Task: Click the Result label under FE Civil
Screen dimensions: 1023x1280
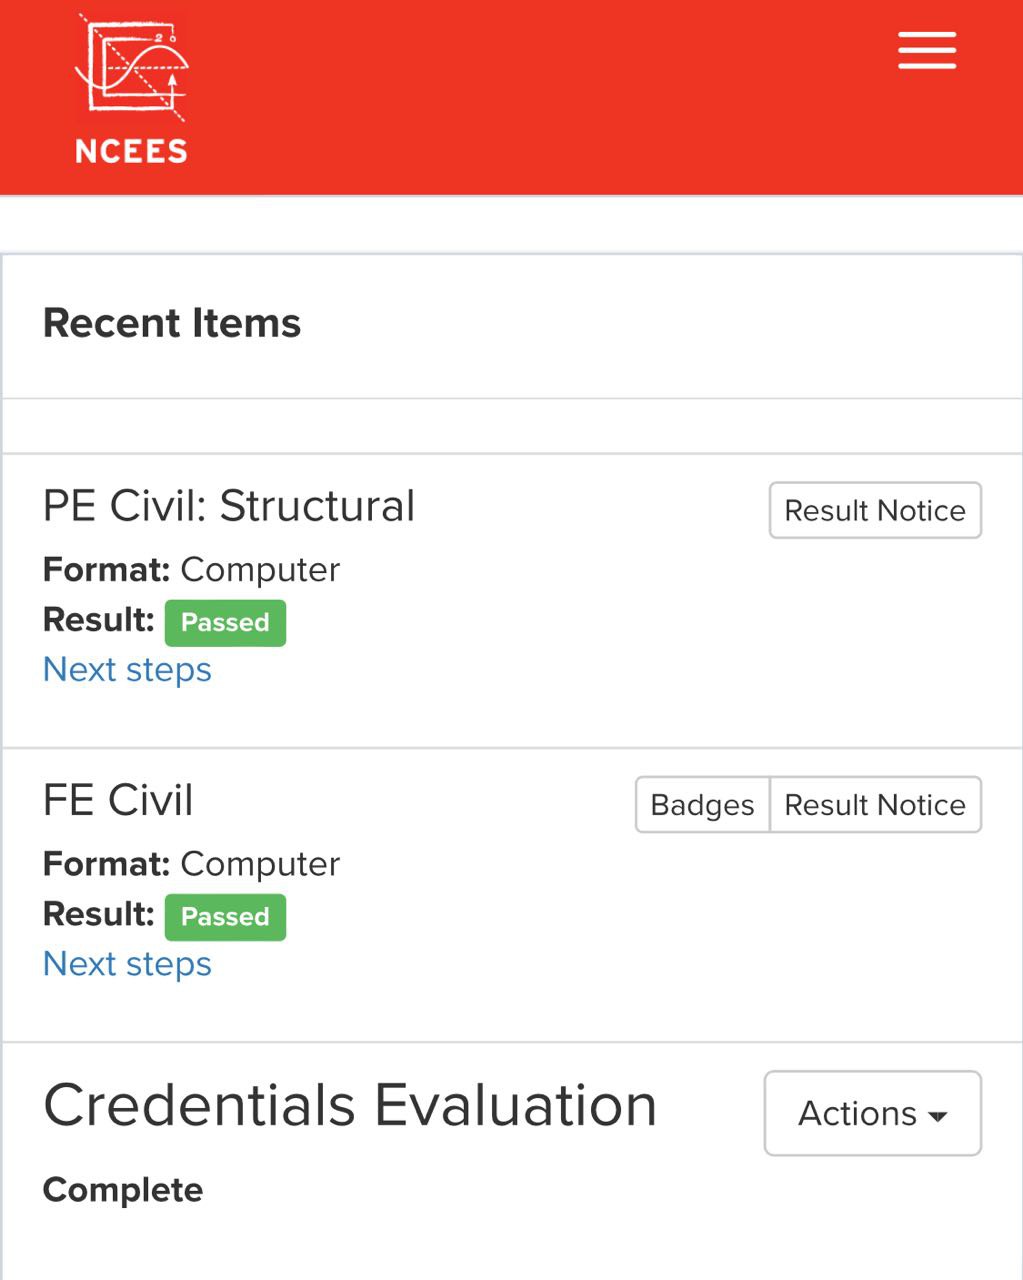Action: tap(98, 914)
